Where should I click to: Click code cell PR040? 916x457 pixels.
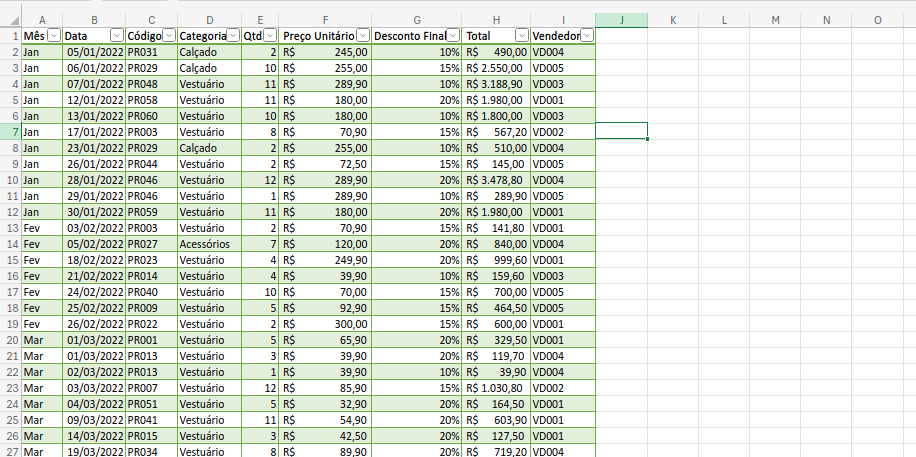pyautogui.click(x=152, y=292)
